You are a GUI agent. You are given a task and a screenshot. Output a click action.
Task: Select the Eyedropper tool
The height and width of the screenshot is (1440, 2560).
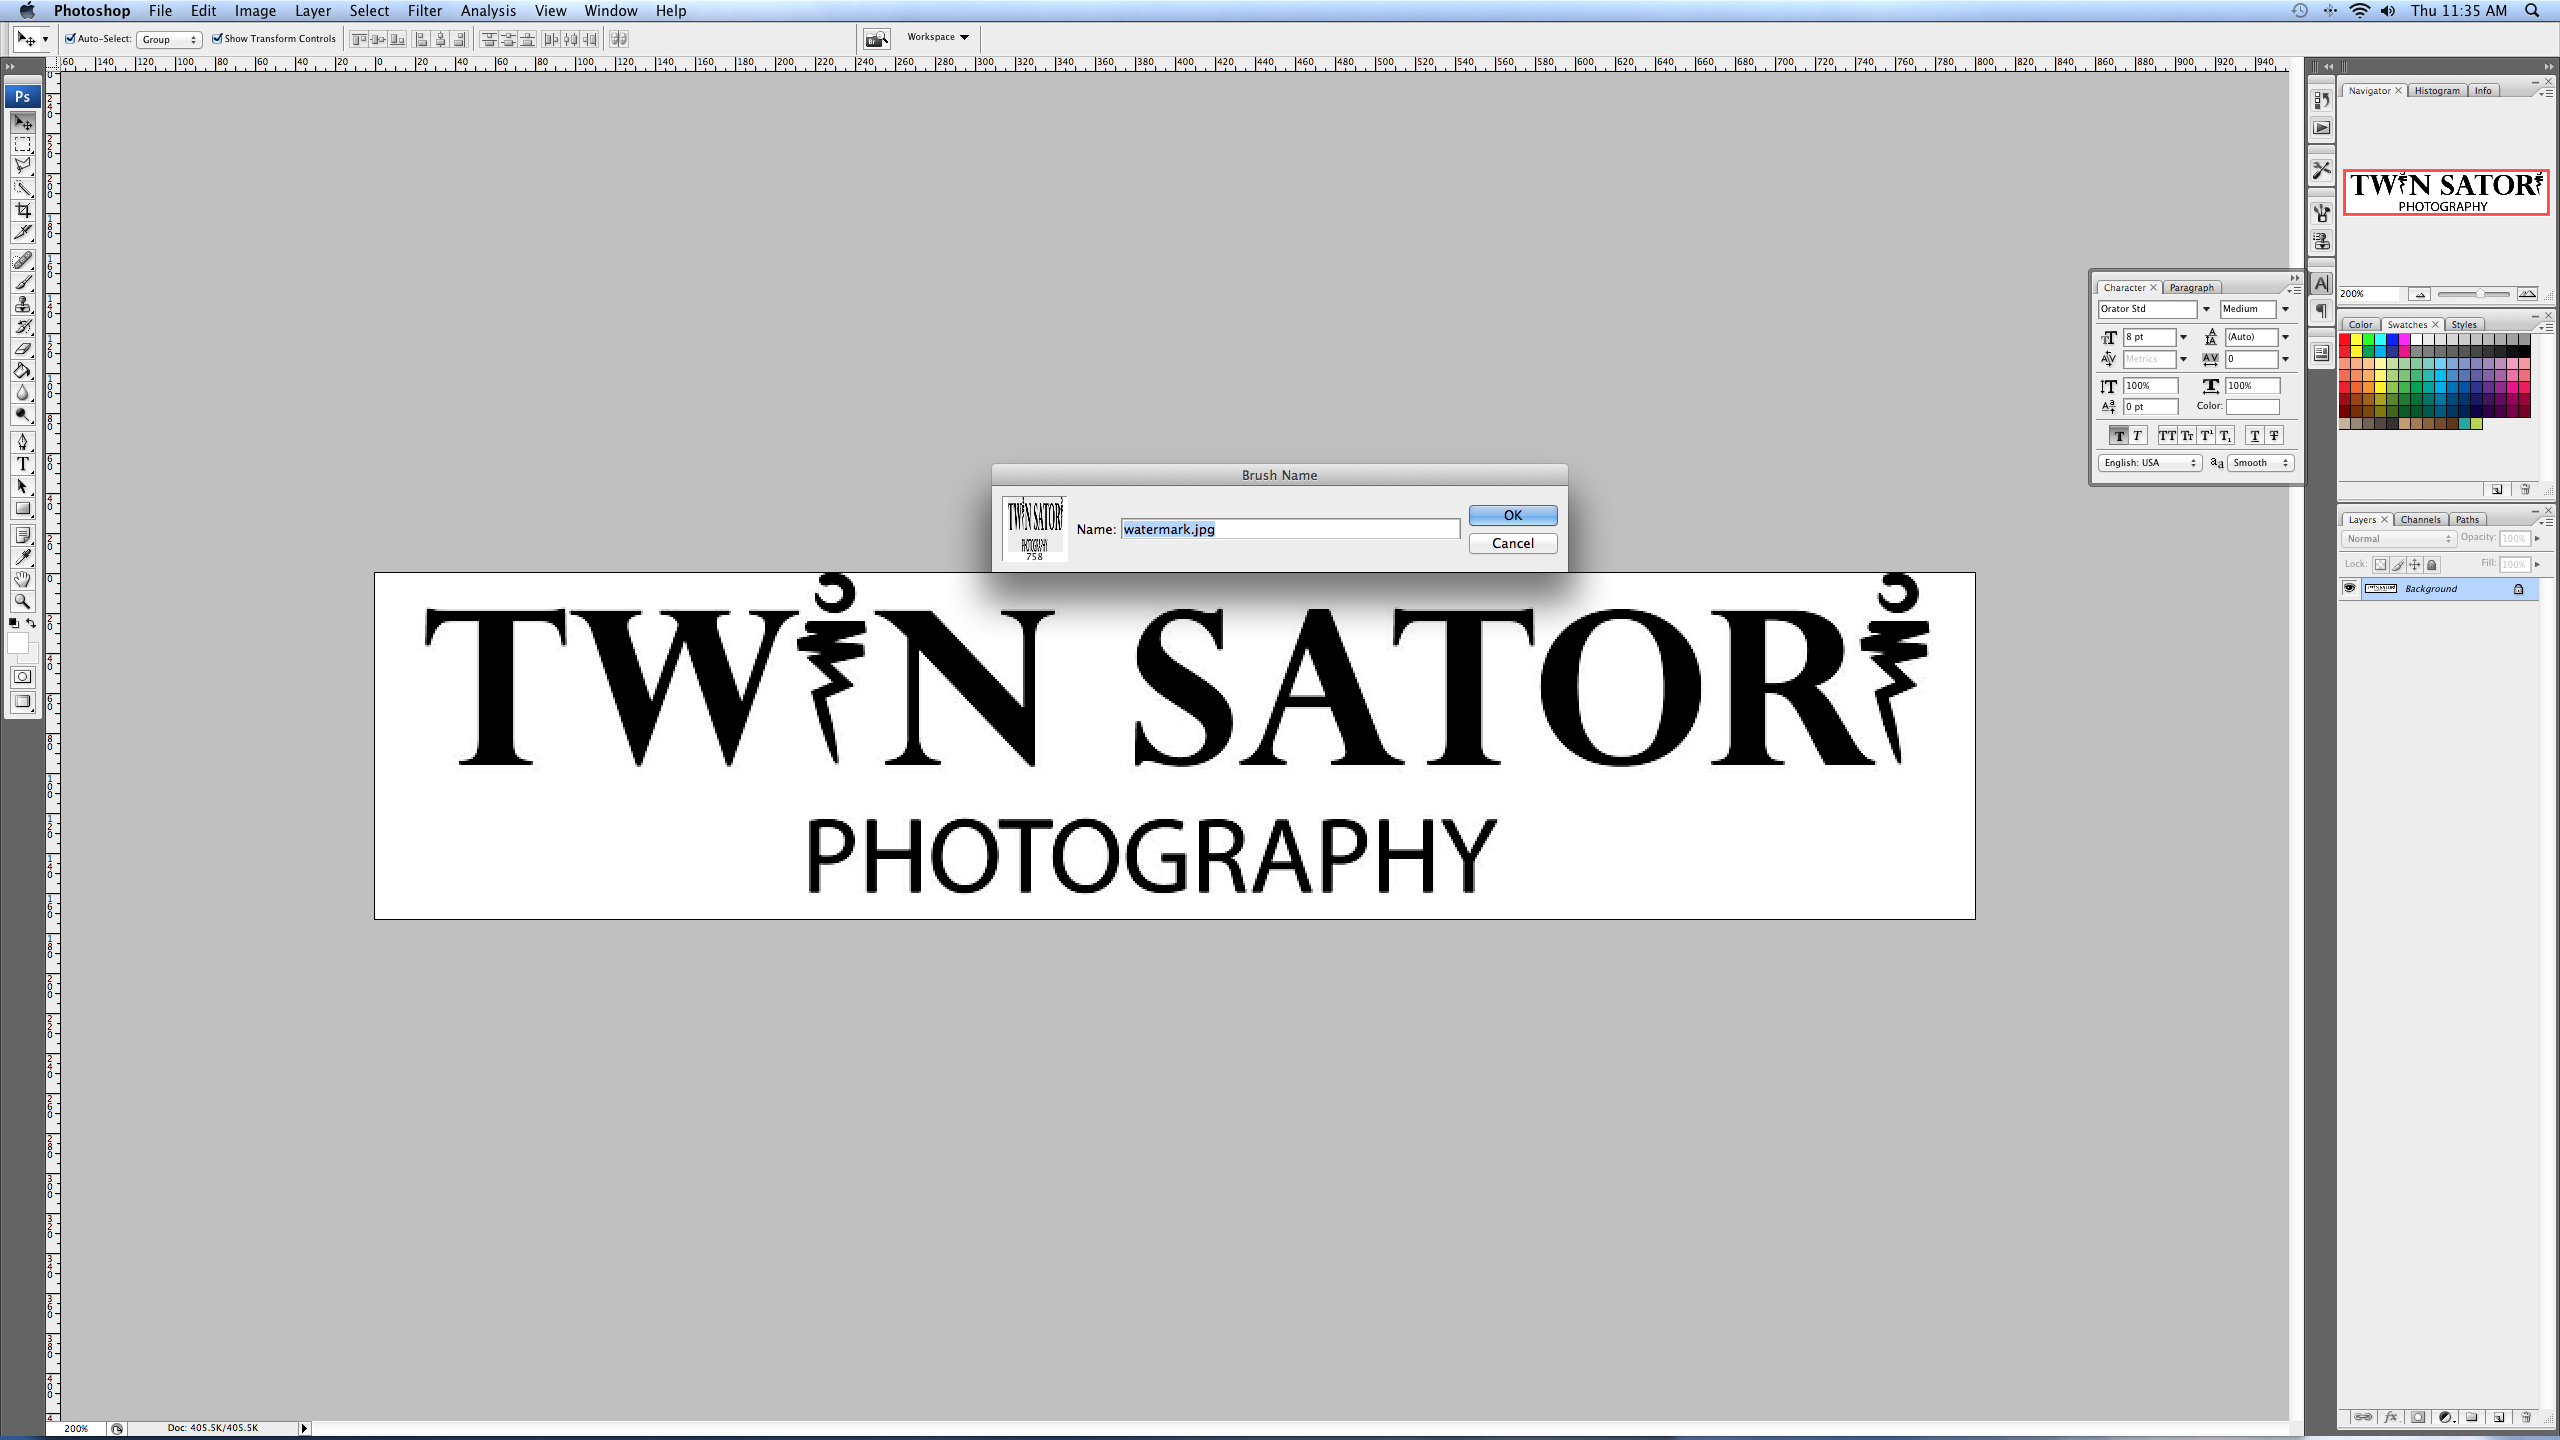tap(23, 558)
